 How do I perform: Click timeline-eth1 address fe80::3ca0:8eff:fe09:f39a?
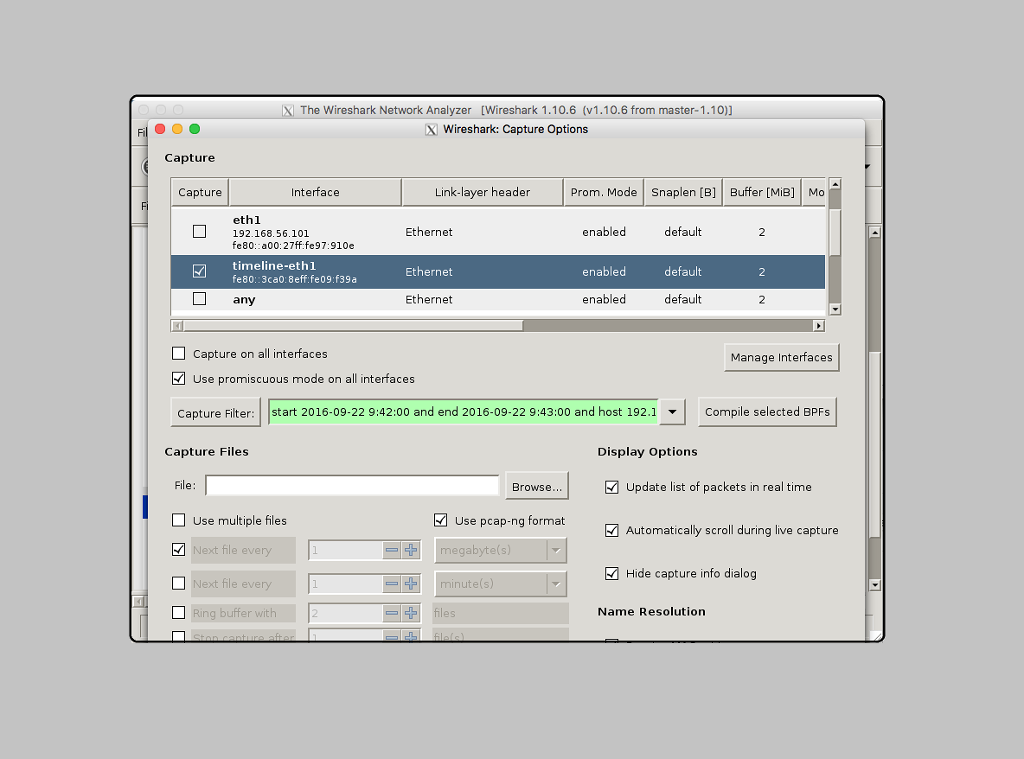click(x=295, y=280)
